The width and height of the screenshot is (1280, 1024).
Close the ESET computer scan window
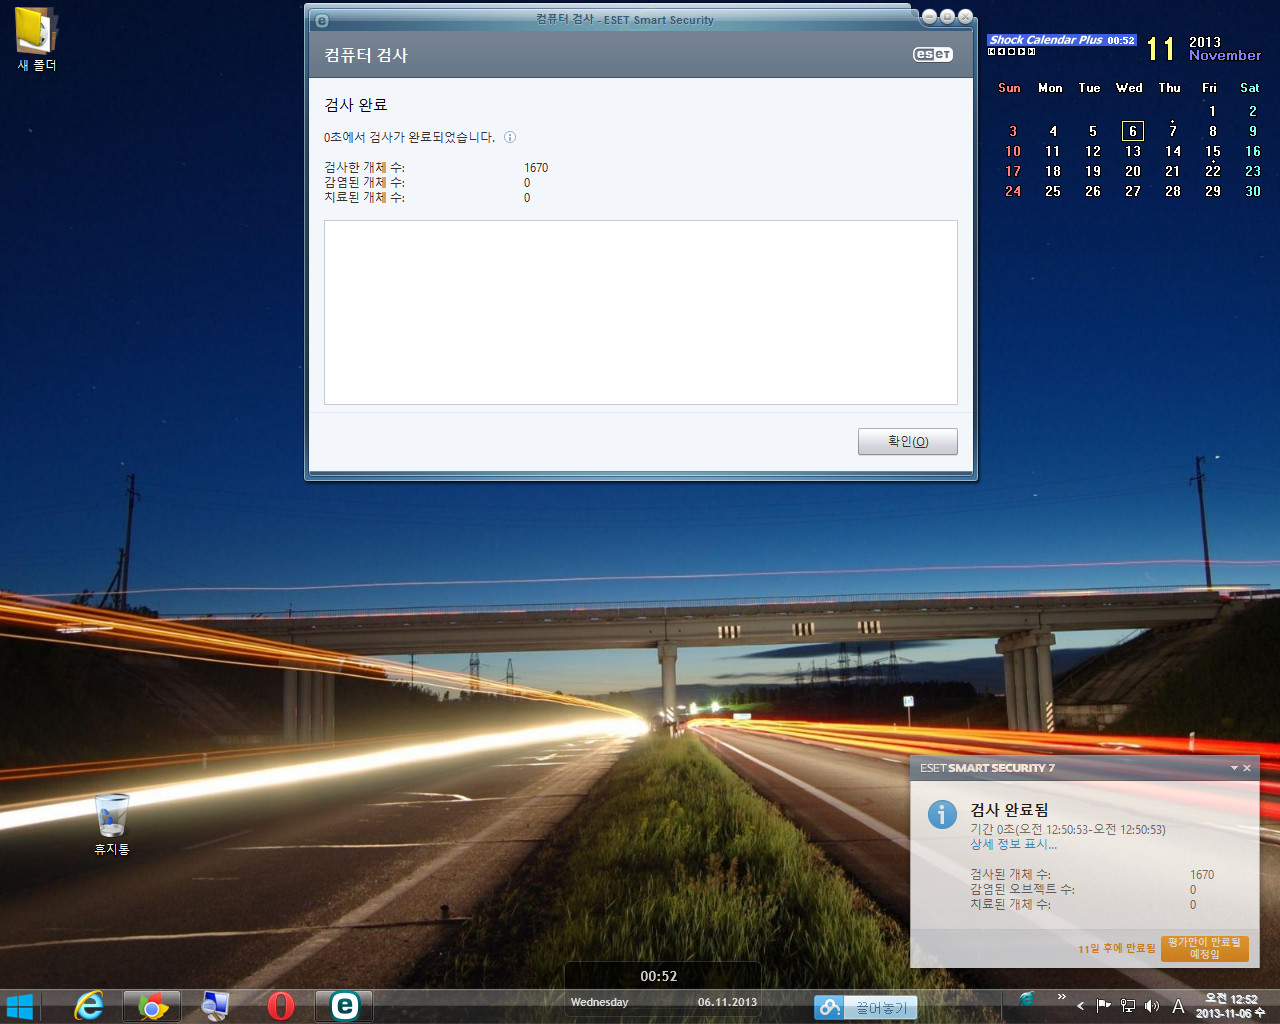click(x=965, y=16)
